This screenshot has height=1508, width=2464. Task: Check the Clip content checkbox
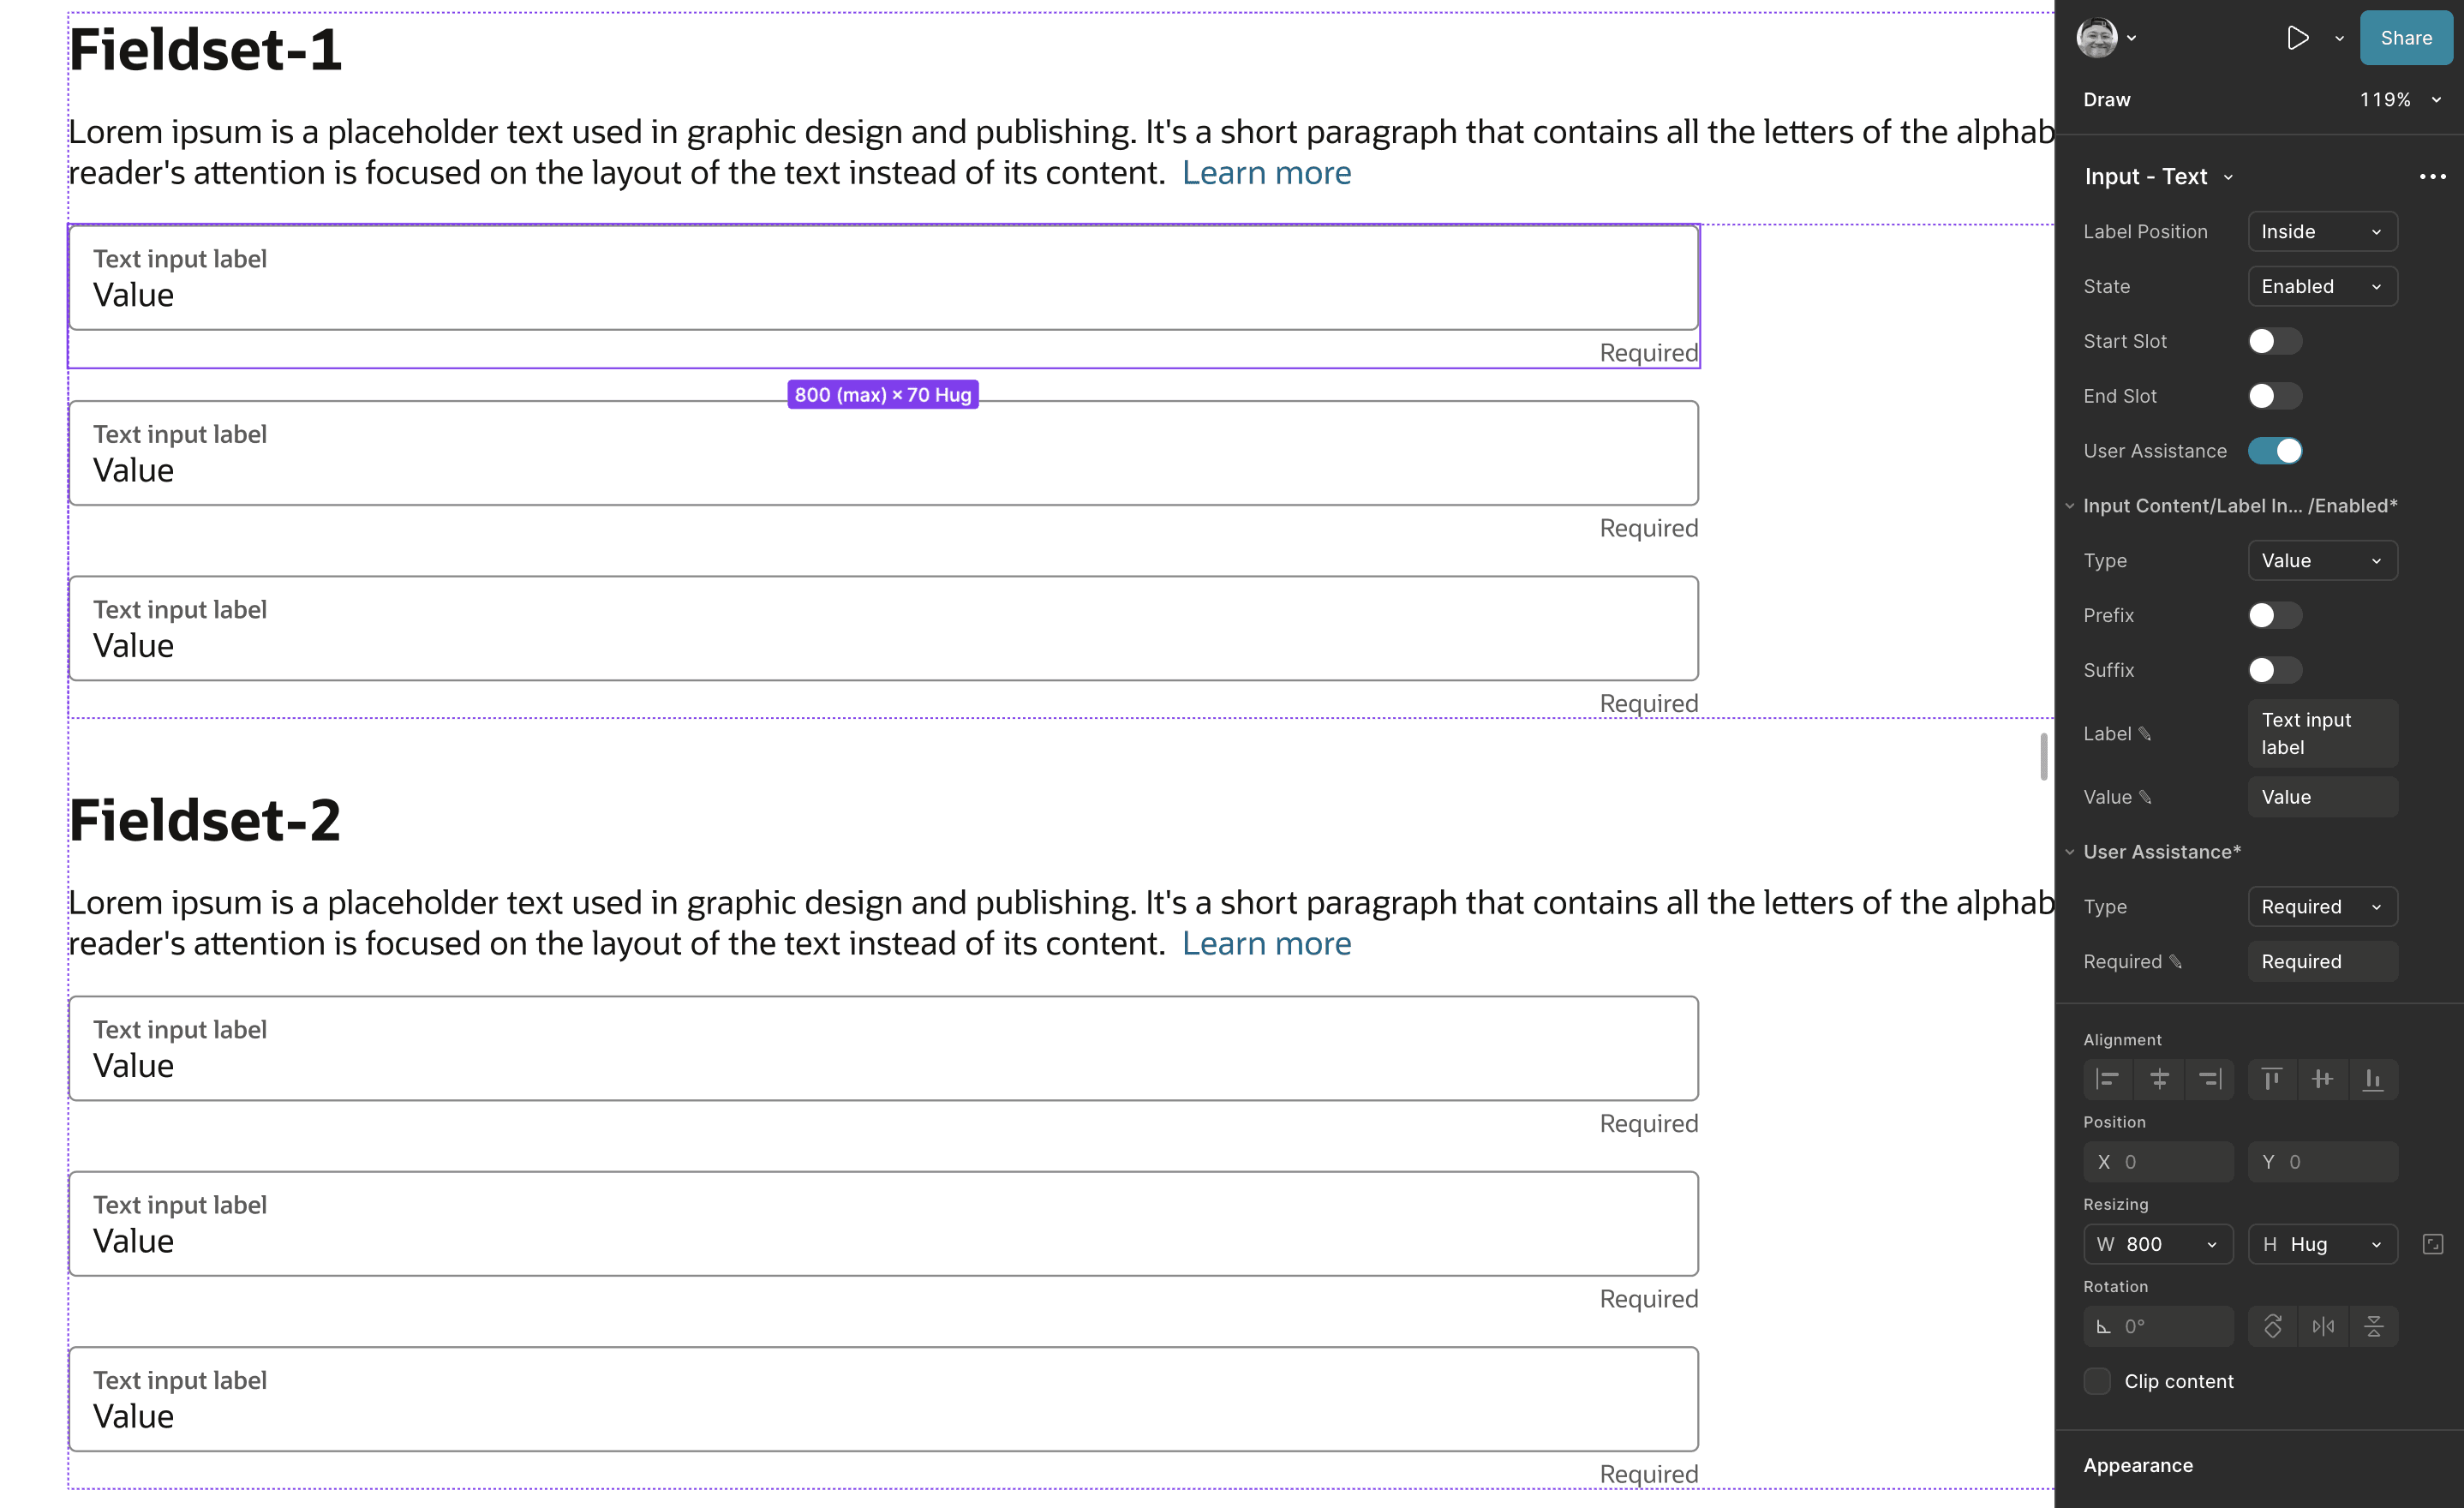pyautogui.click(x=2097, y=1381)
